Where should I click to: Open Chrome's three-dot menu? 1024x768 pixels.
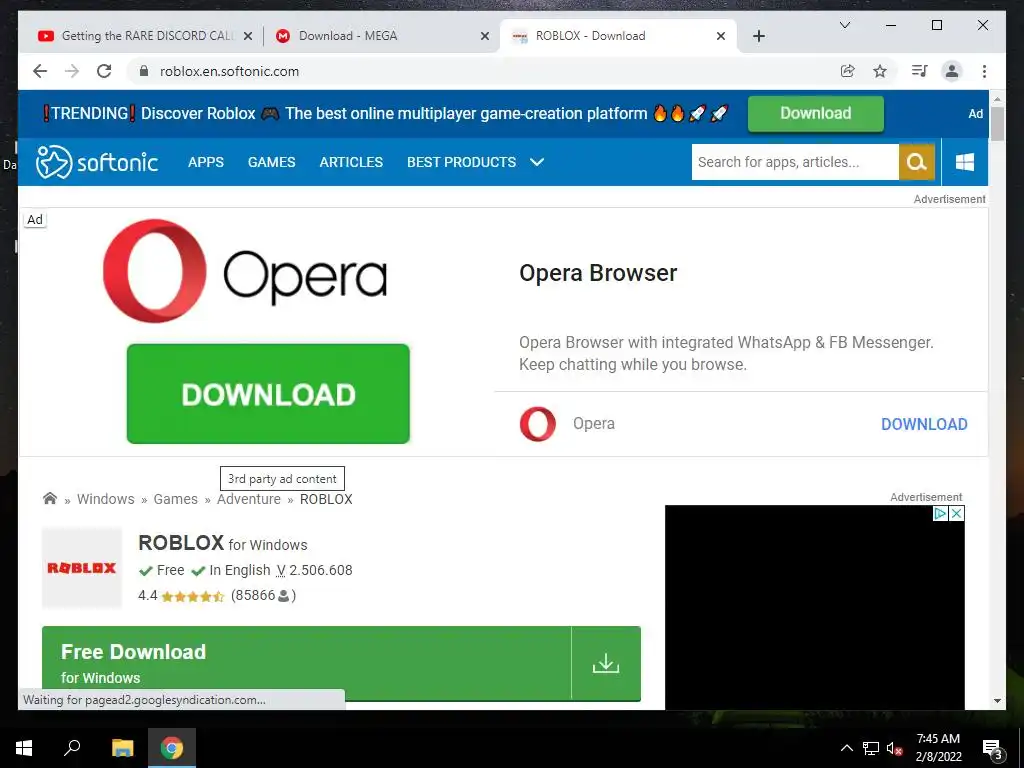coord(984,71)
